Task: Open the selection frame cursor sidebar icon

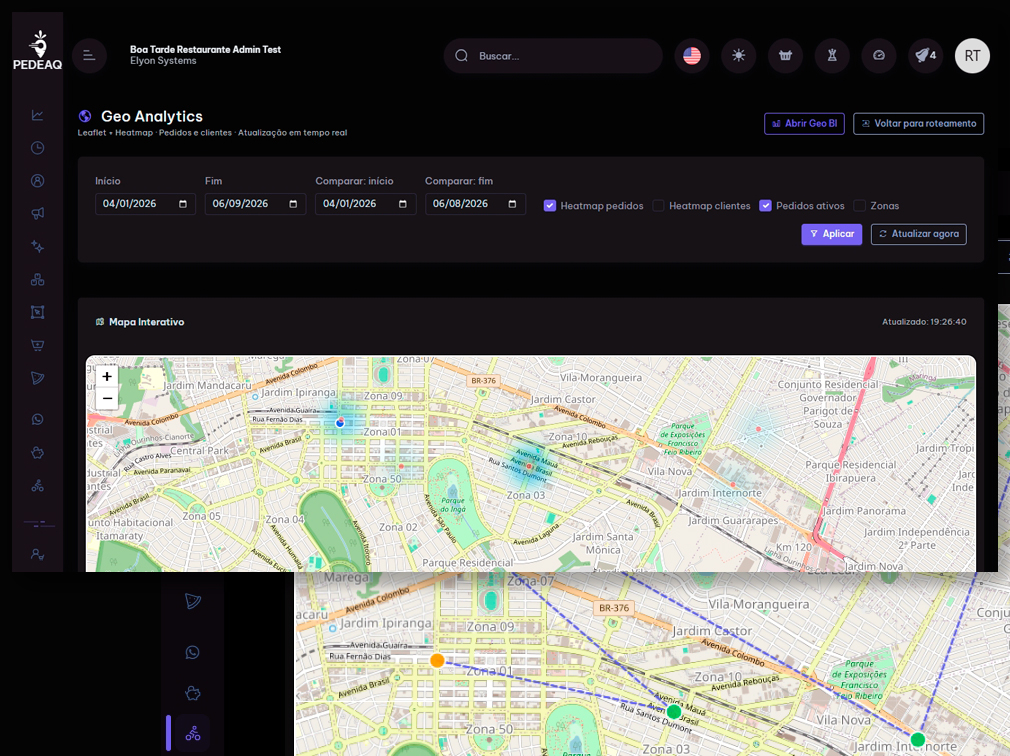Action: (37, 312)
